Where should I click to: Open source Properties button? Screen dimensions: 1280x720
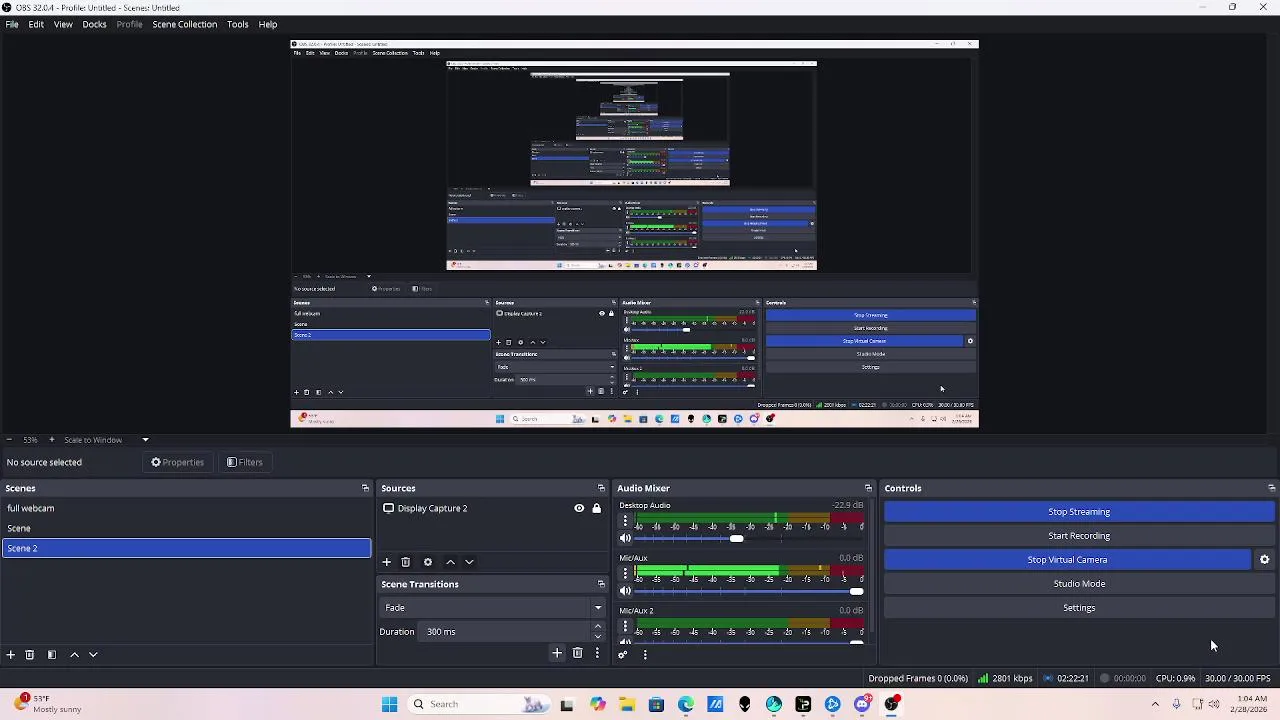click(x=177, y=462)
